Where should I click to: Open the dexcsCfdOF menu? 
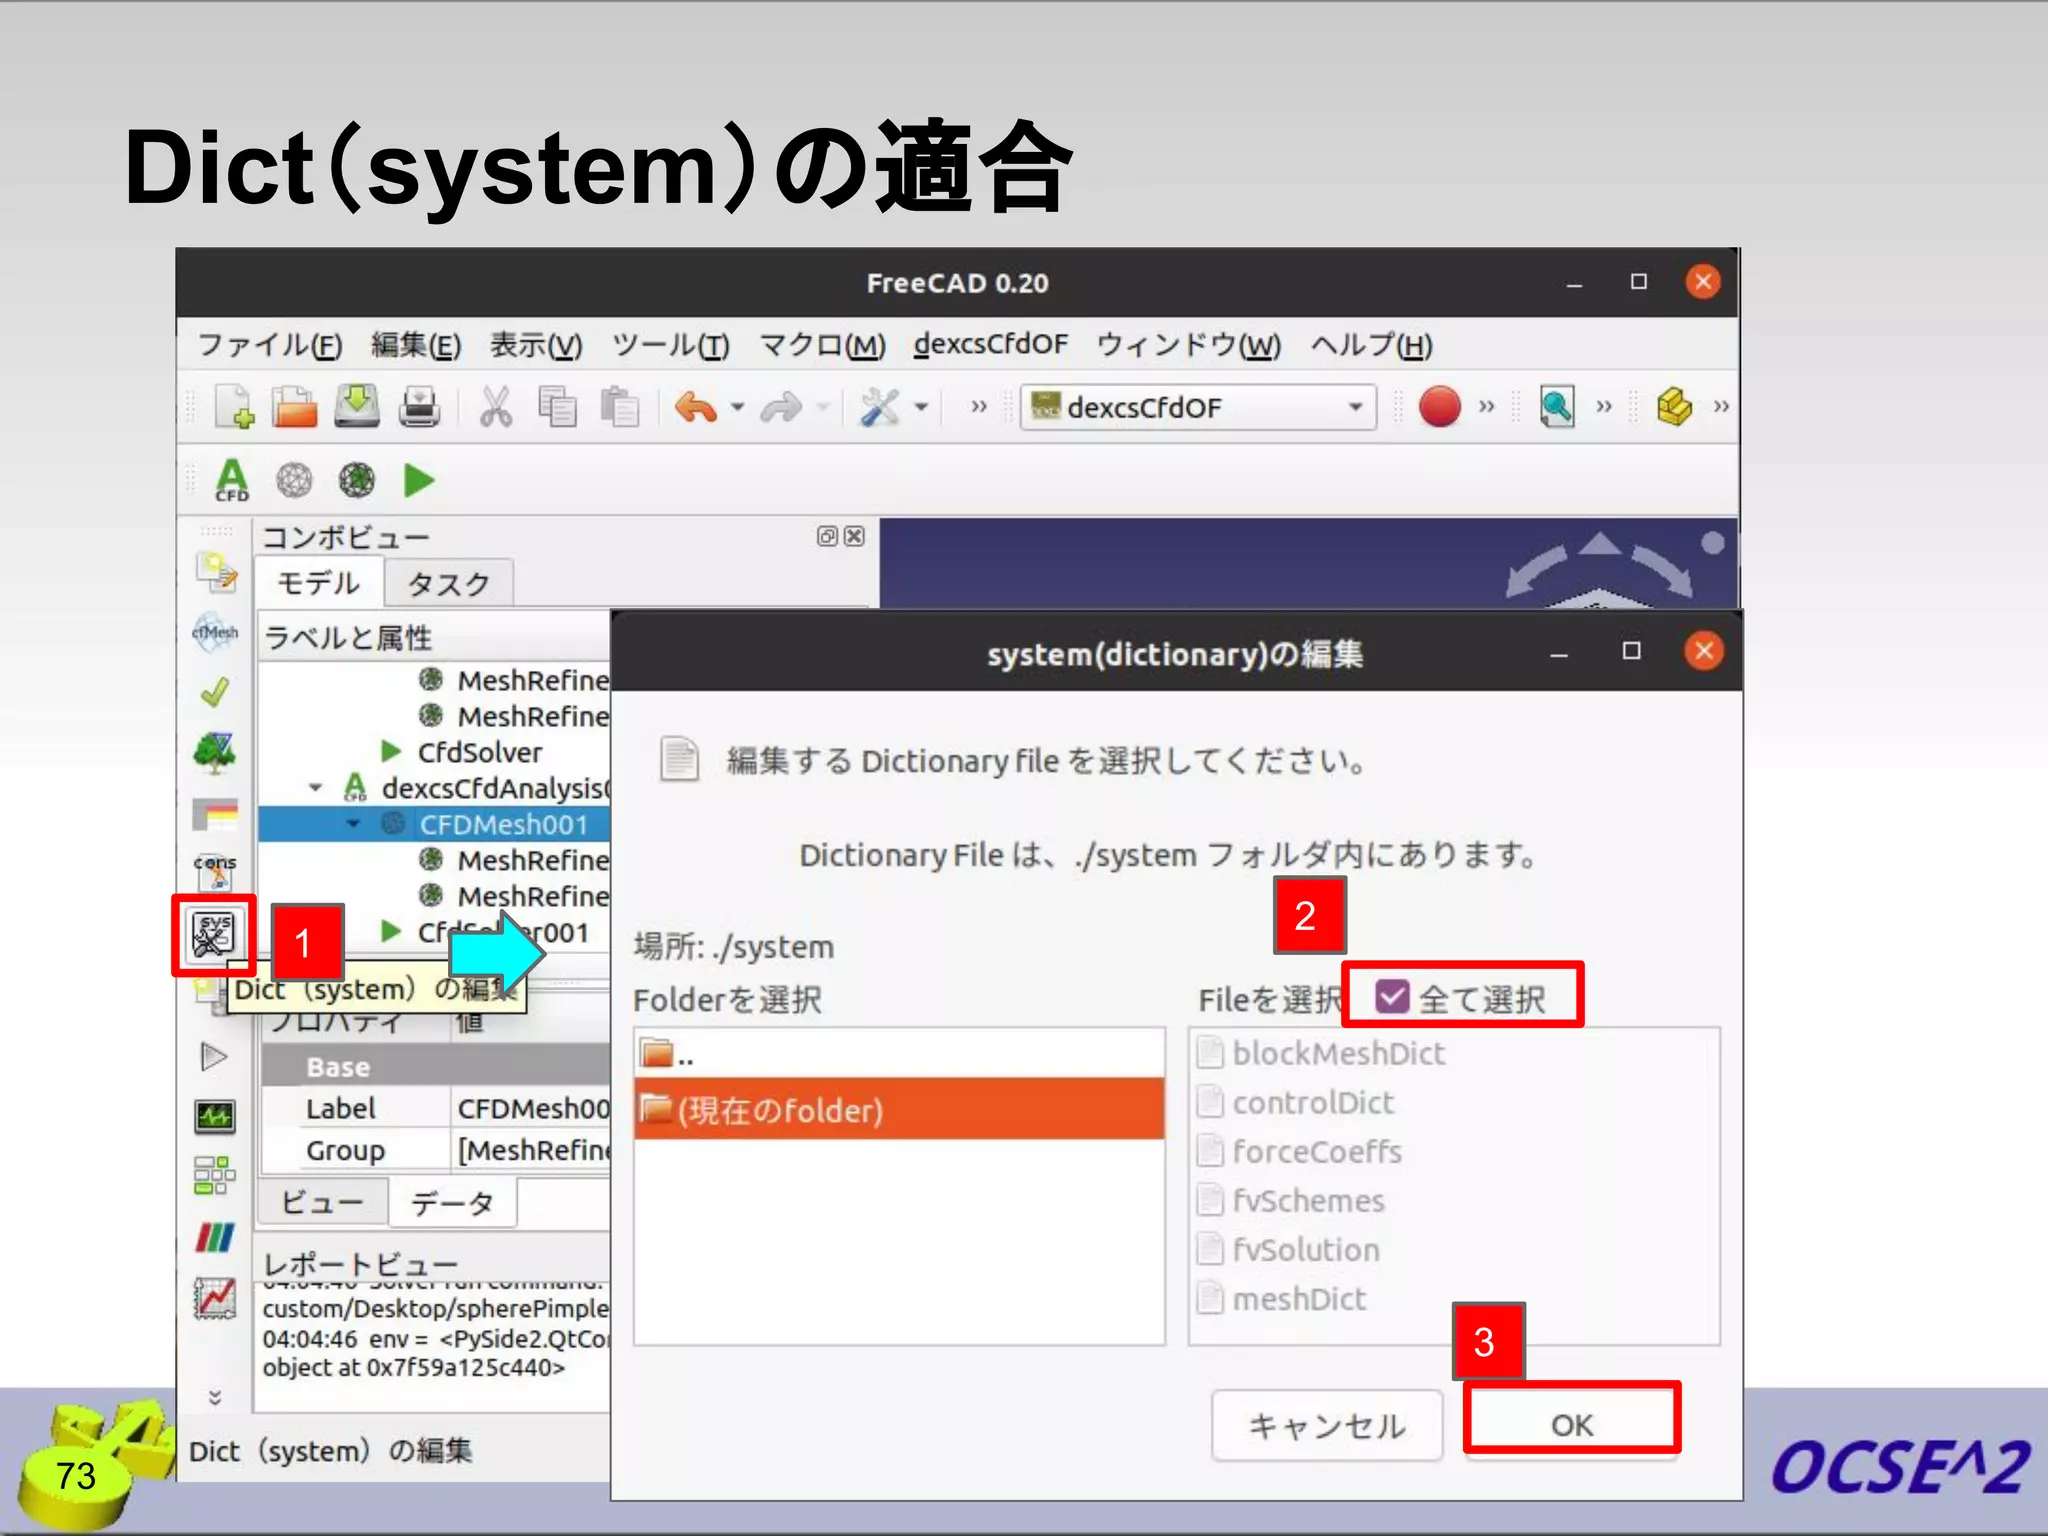(x=990, y=344)
